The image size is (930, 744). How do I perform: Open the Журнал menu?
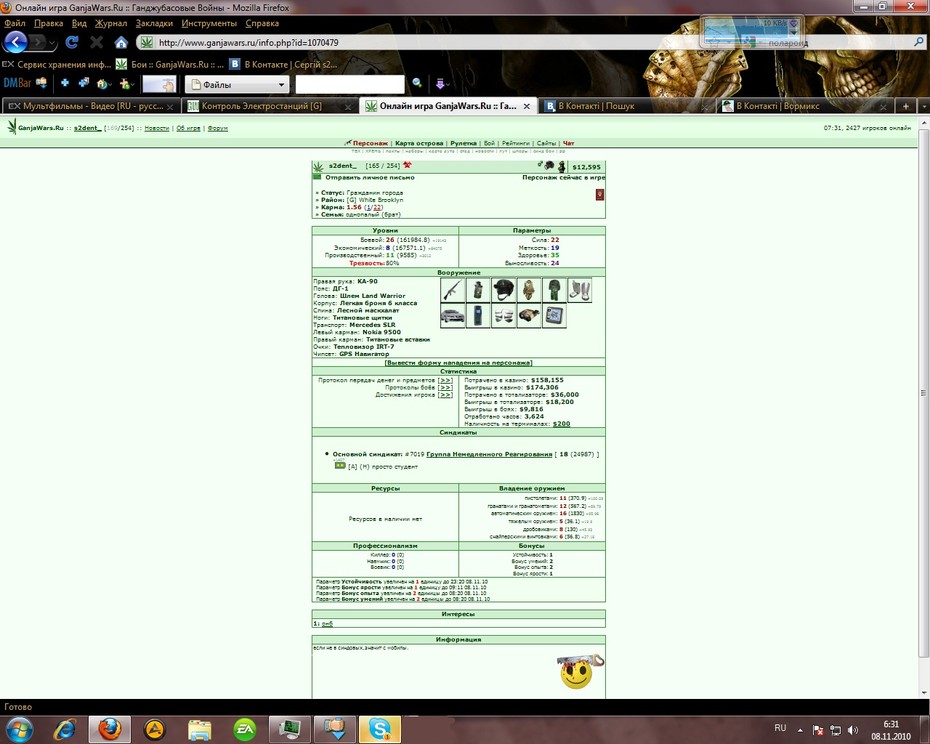[111, 23]
